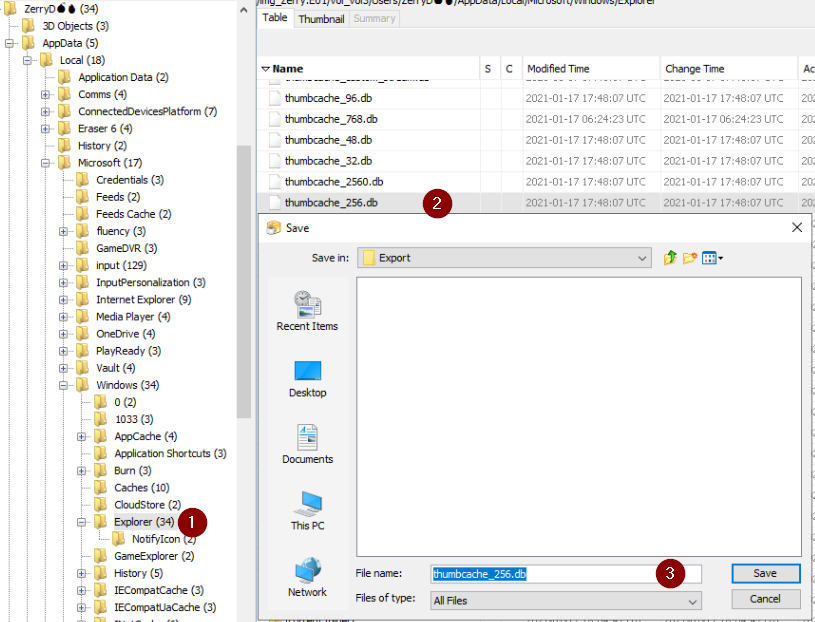
Task: Click the Cancel button
Action: (x=765, y=599)
